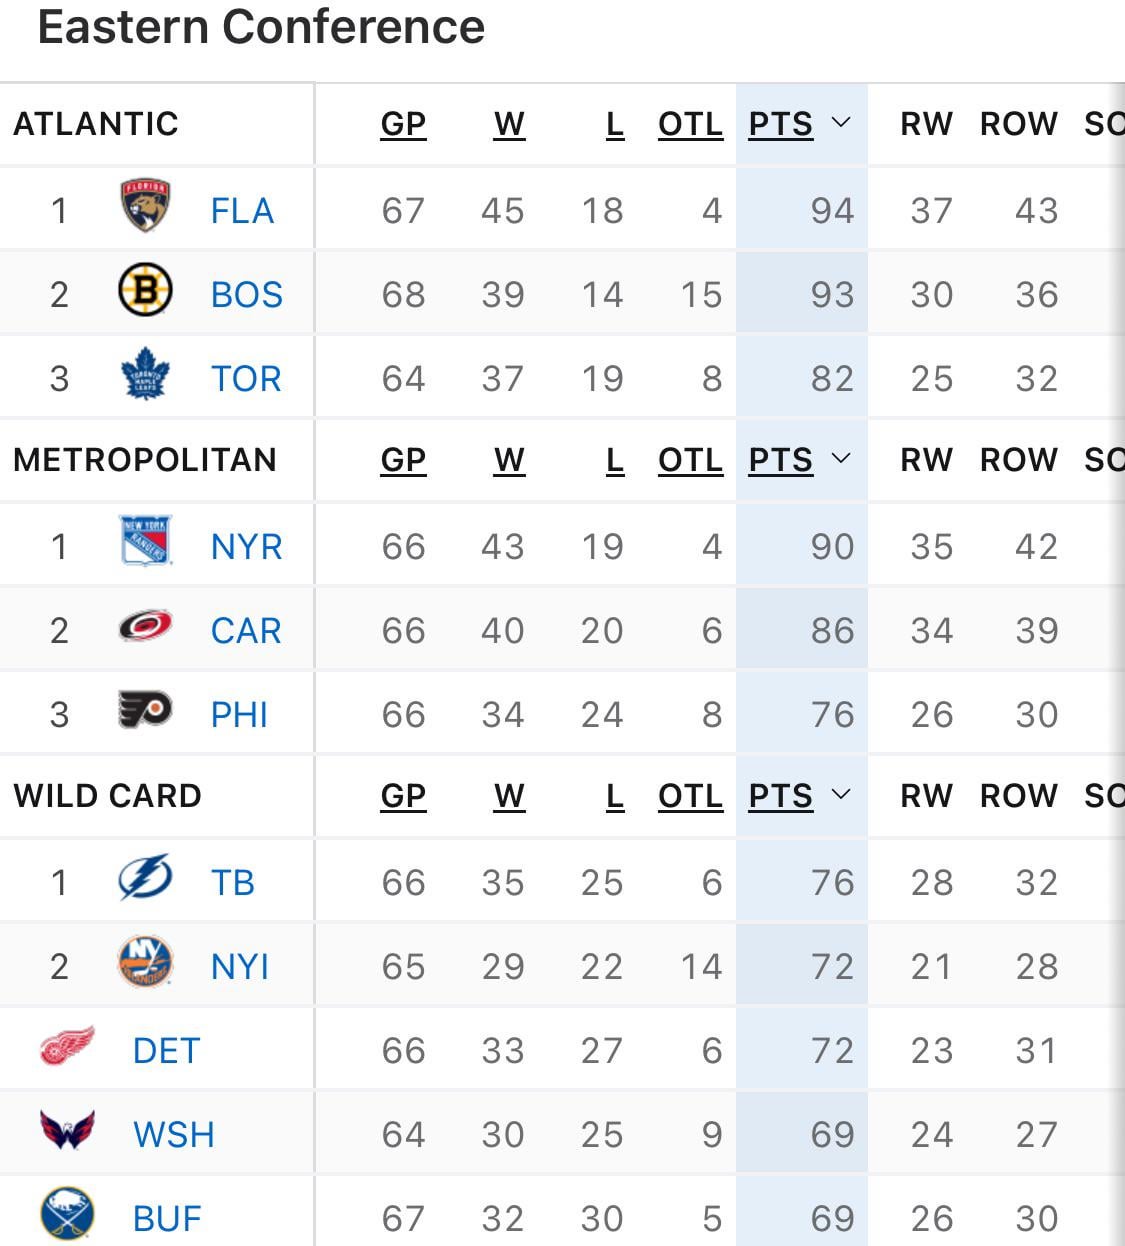The height and width of the screenshot is (1246, 1125).
Task: Sort the Wild Card table by W
Action: tap(509, 796)
